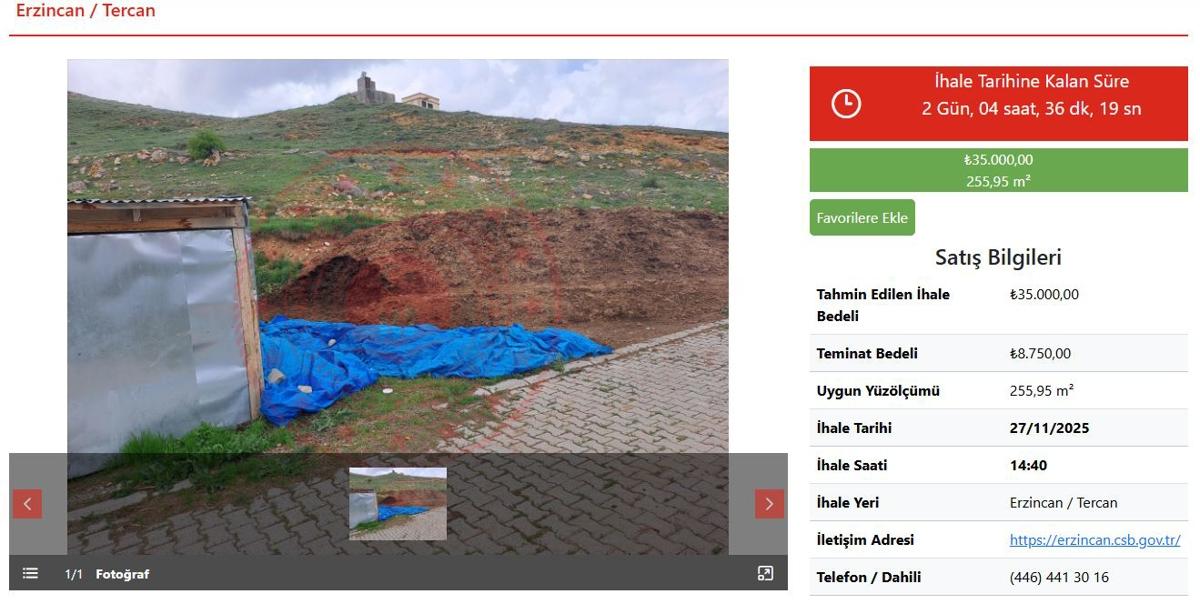The height and width of the screenshot is (604, 1200).
Task: Click the 1/1 Fotoğraf counter label
Action: point(107,574)
